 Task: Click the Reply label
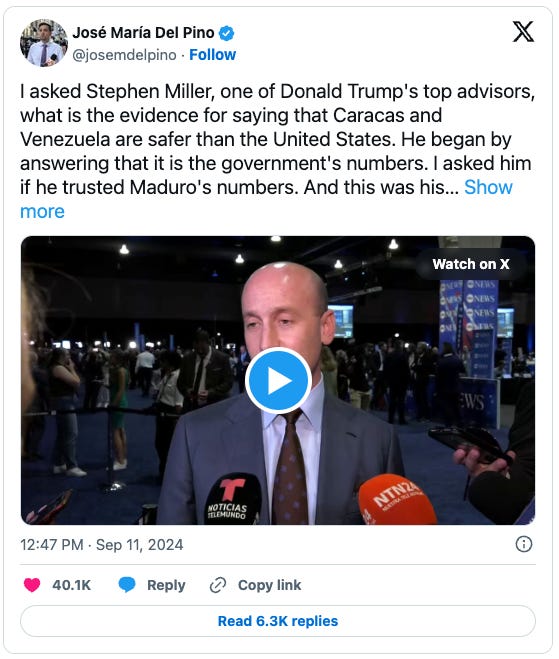point(166,585)
